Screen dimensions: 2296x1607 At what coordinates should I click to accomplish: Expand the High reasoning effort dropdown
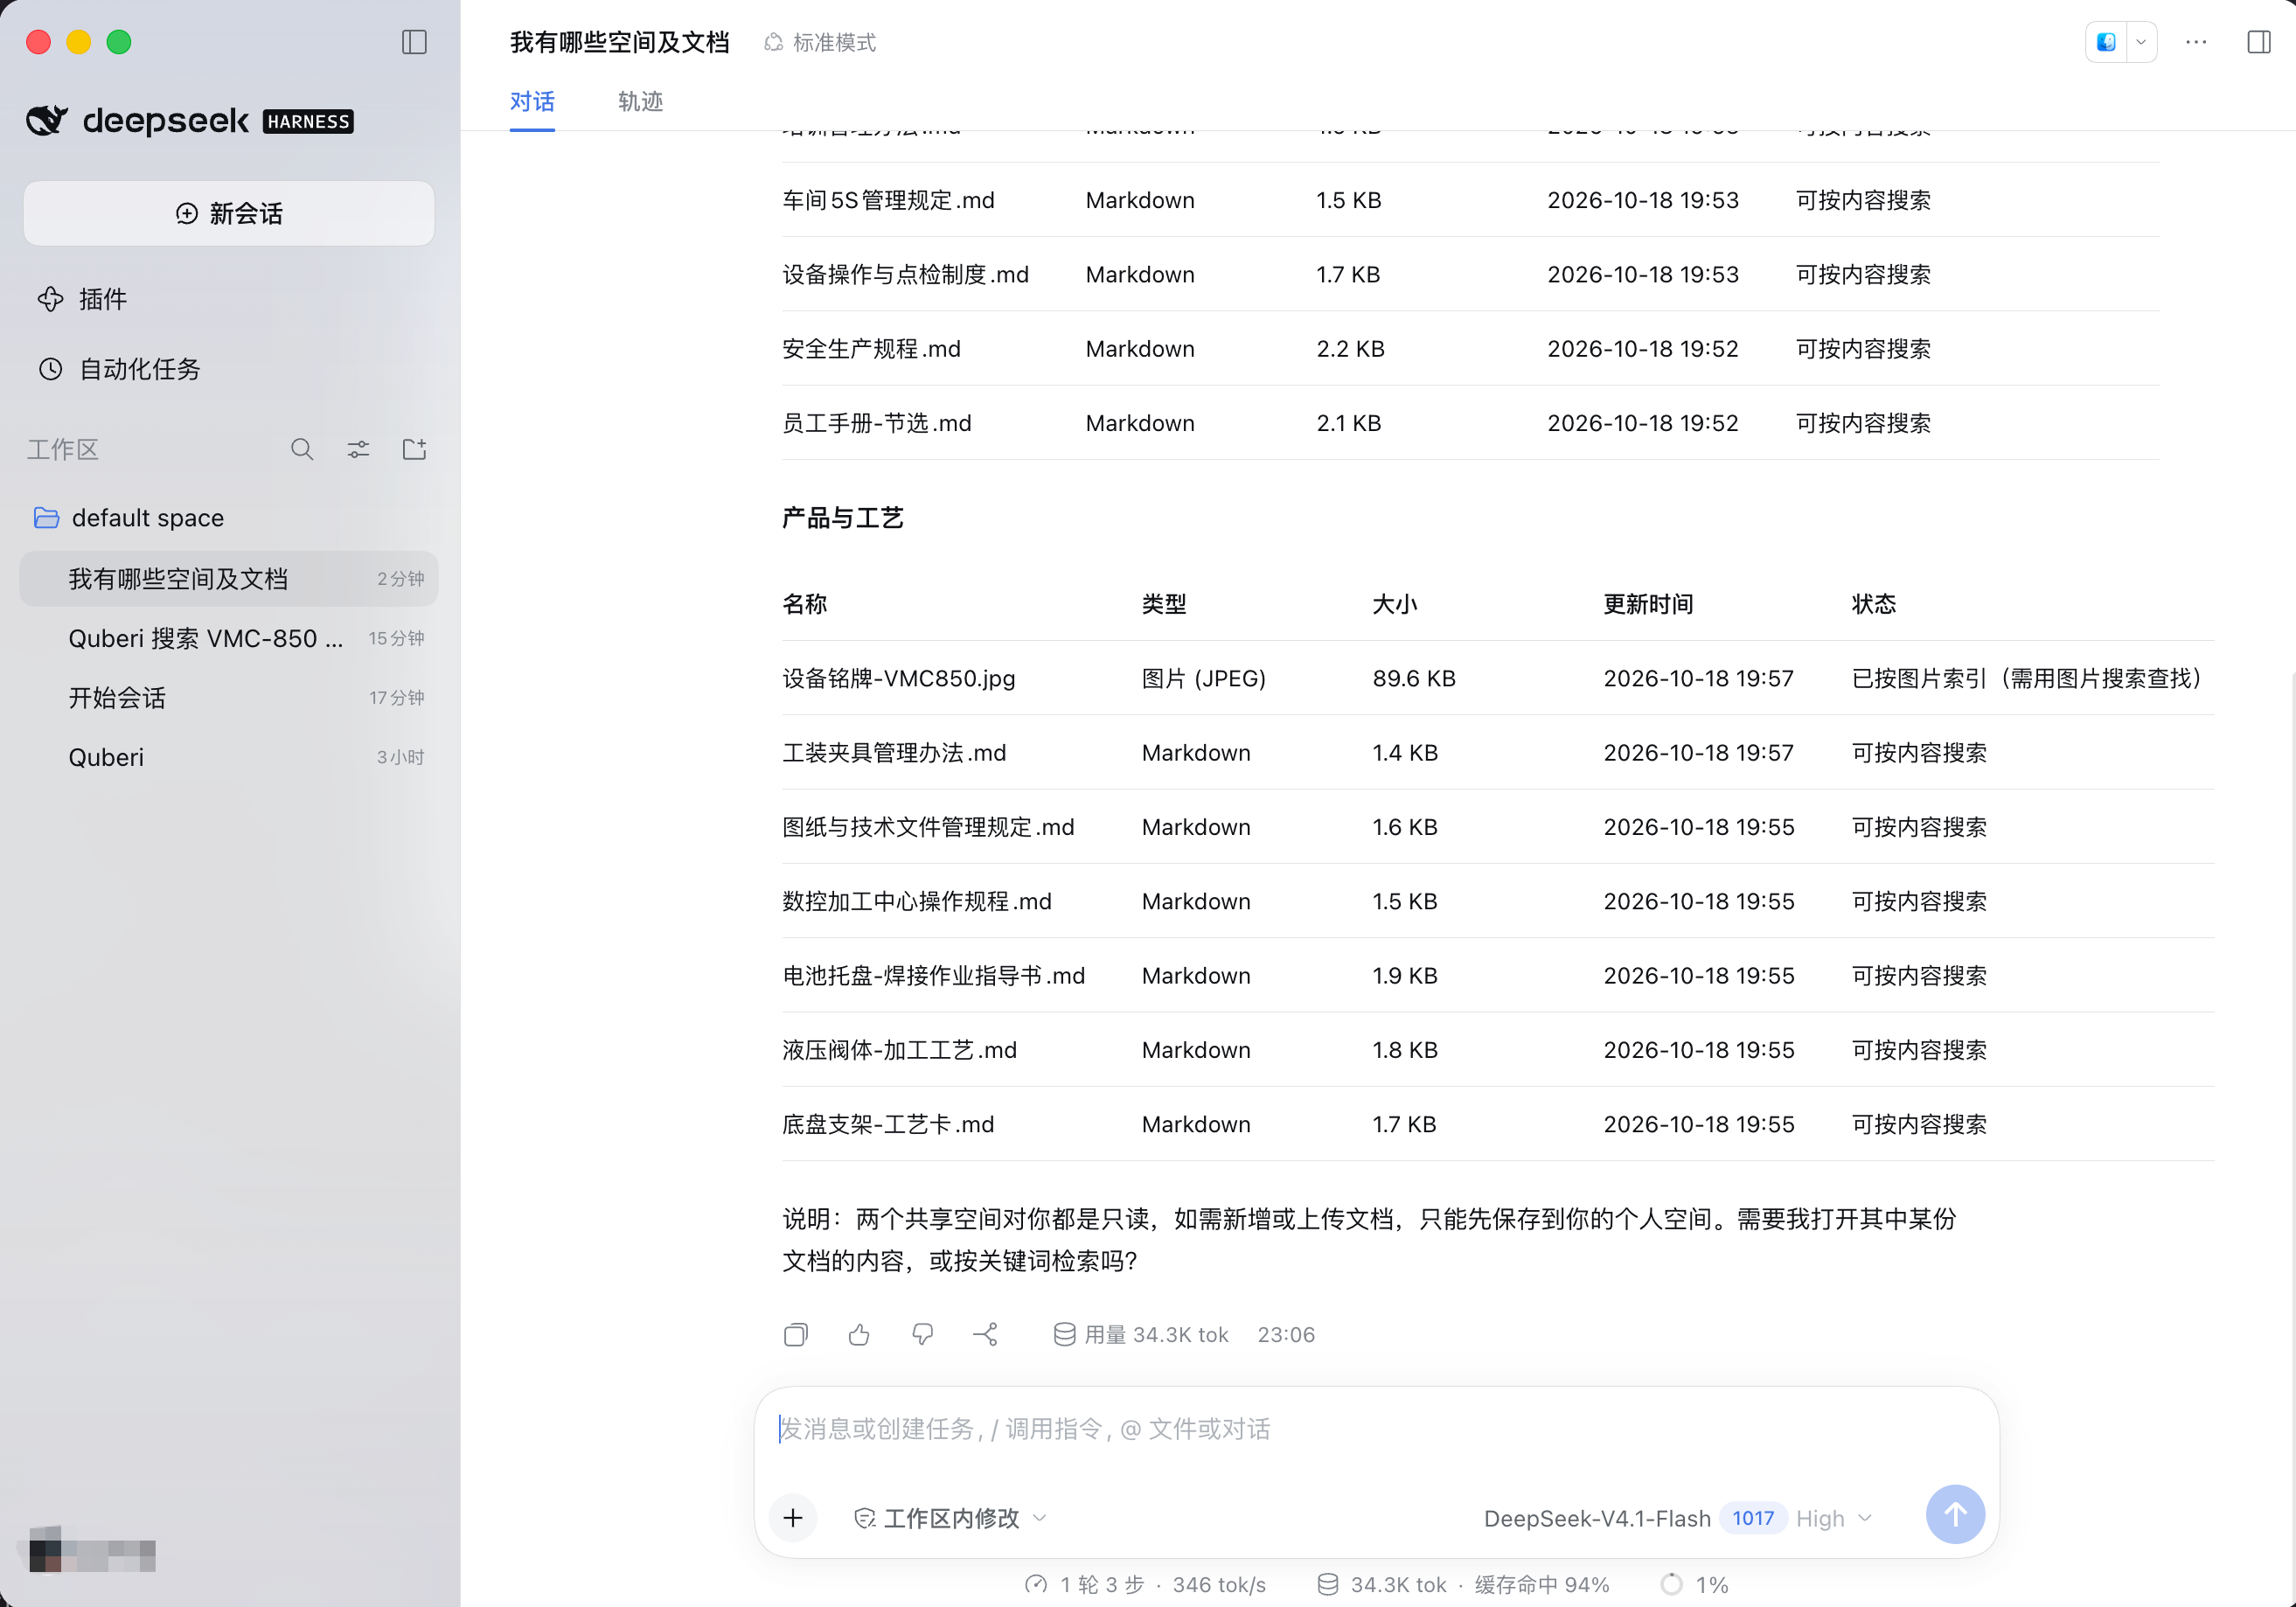click(1834, 1518)
